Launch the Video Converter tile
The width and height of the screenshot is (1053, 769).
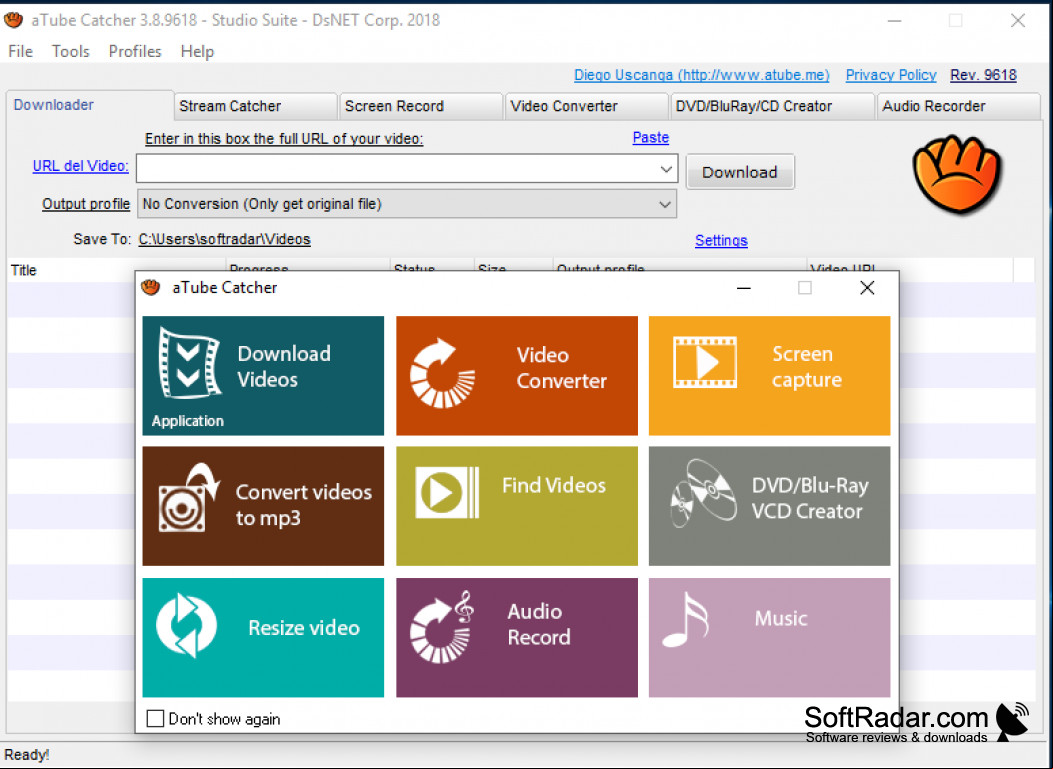click(516, 376)
